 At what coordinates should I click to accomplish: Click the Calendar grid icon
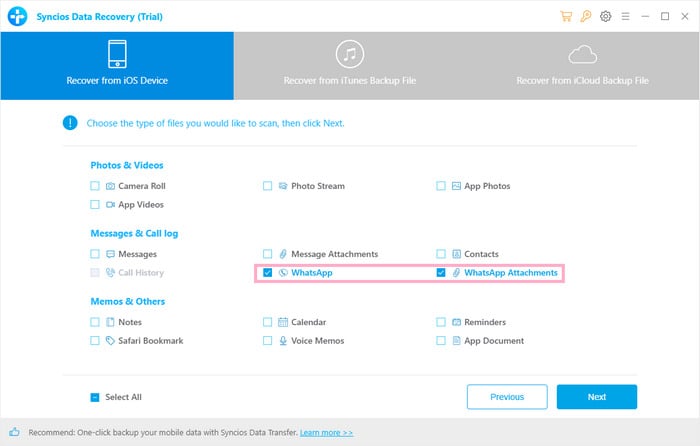[x=283, y=322]
